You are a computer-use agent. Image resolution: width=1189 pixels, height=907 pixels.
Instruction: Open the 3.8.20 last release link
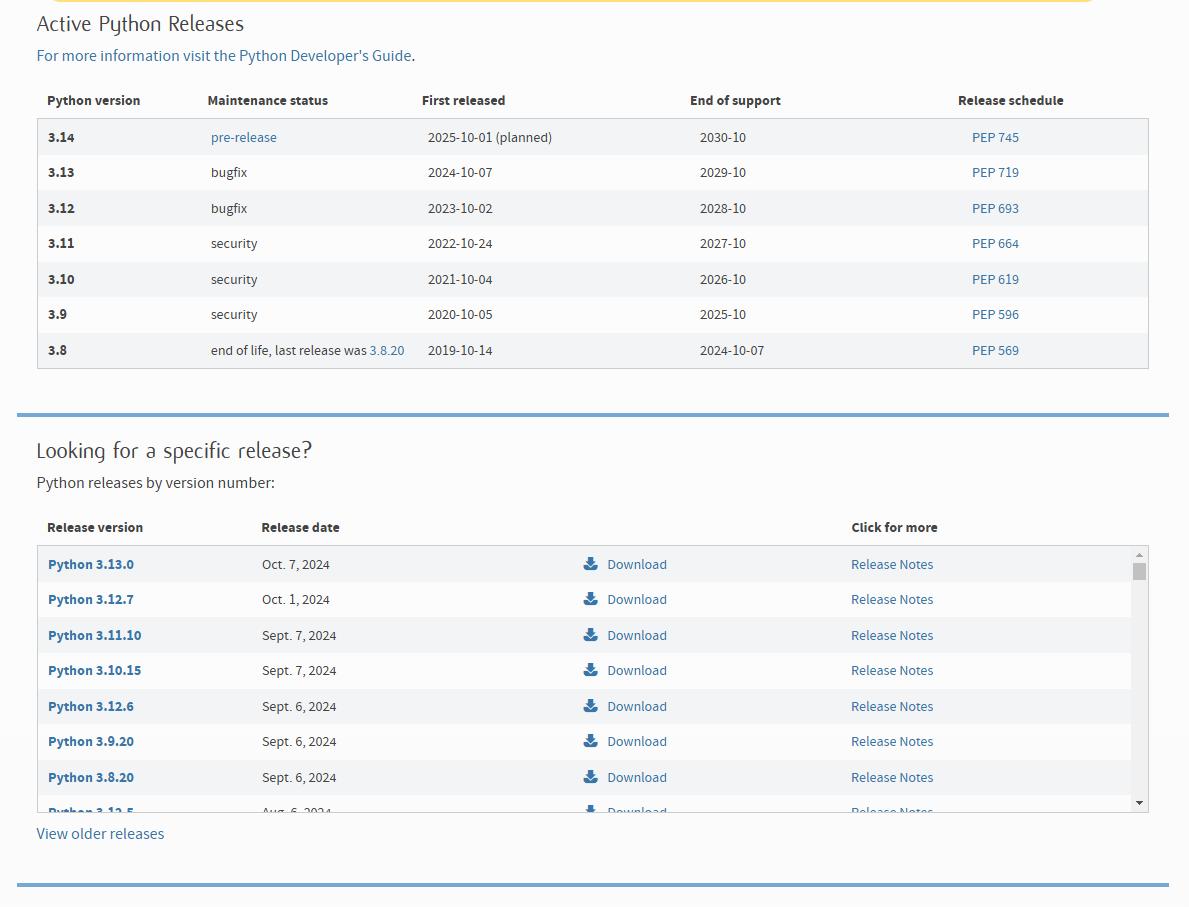coord(387,350)
